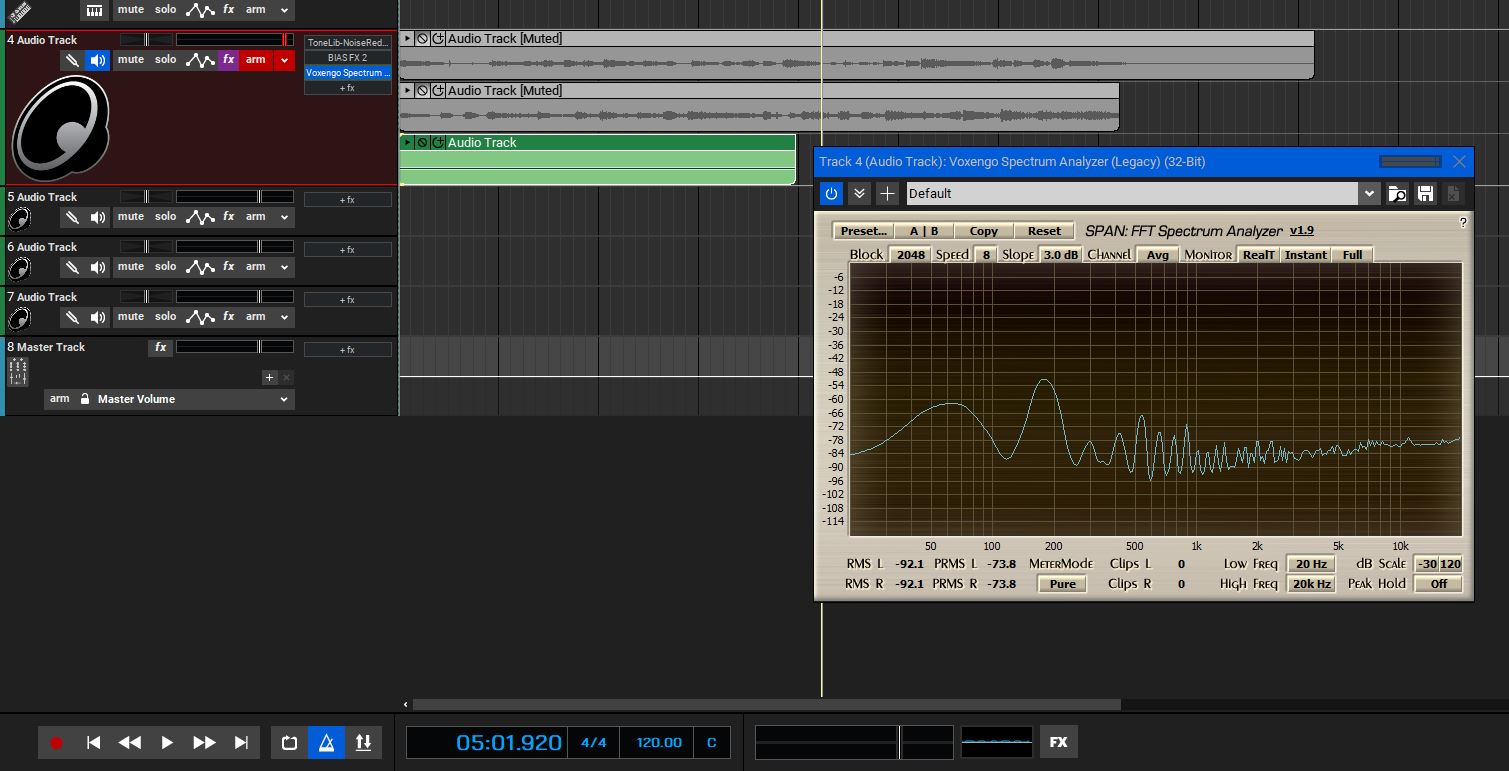Viewport: 1509px width, 771px height.
Task: Mute track 4 Audio Track
Action: pos(131,60)
